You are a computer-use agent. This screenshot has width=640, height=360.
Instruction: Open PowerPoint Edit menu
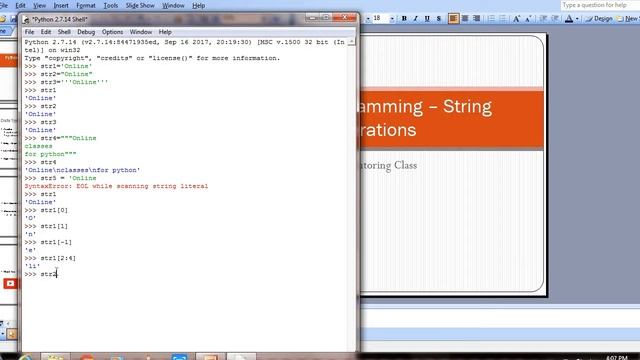pyautogui.click(x=20, y=5)
